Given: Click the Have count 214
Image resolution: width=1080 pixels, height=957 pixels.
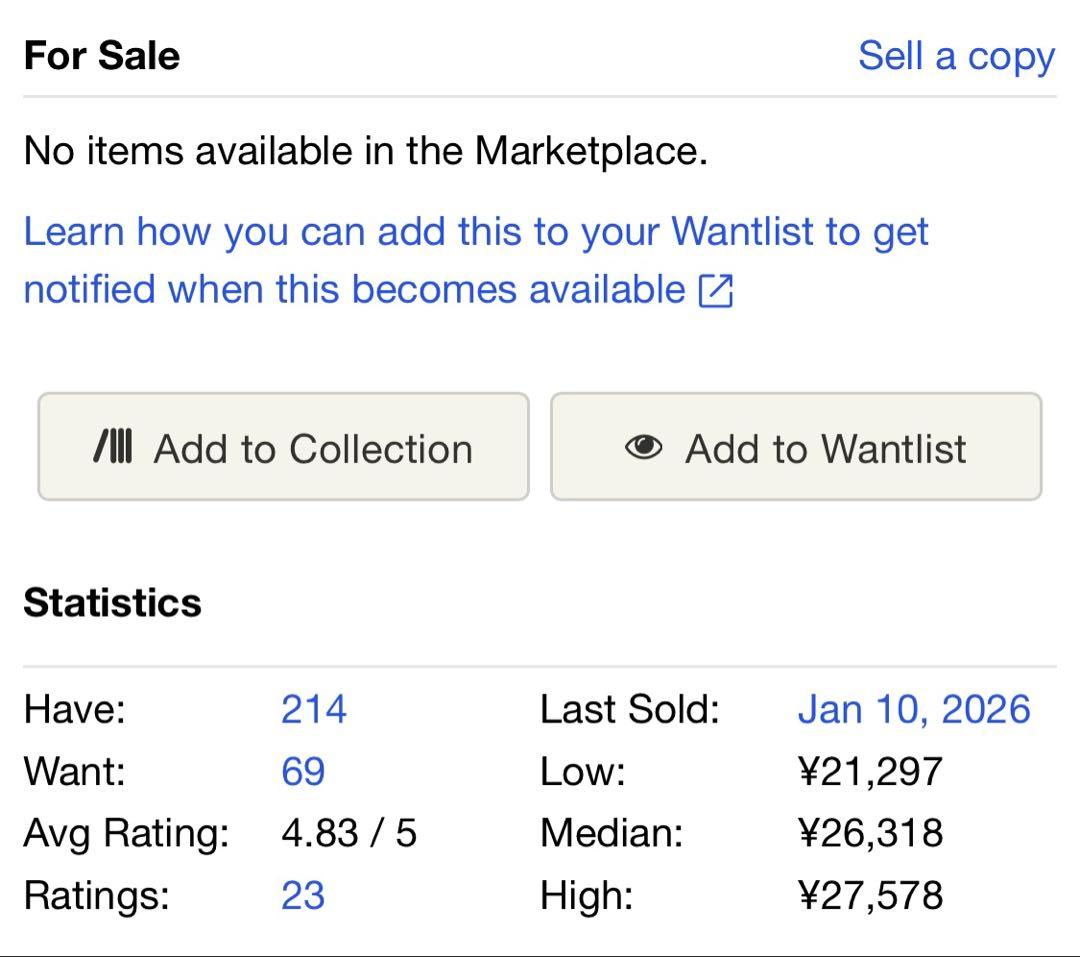Looking at the screenshot, I should pyautogui.click(x=313, y=709).
